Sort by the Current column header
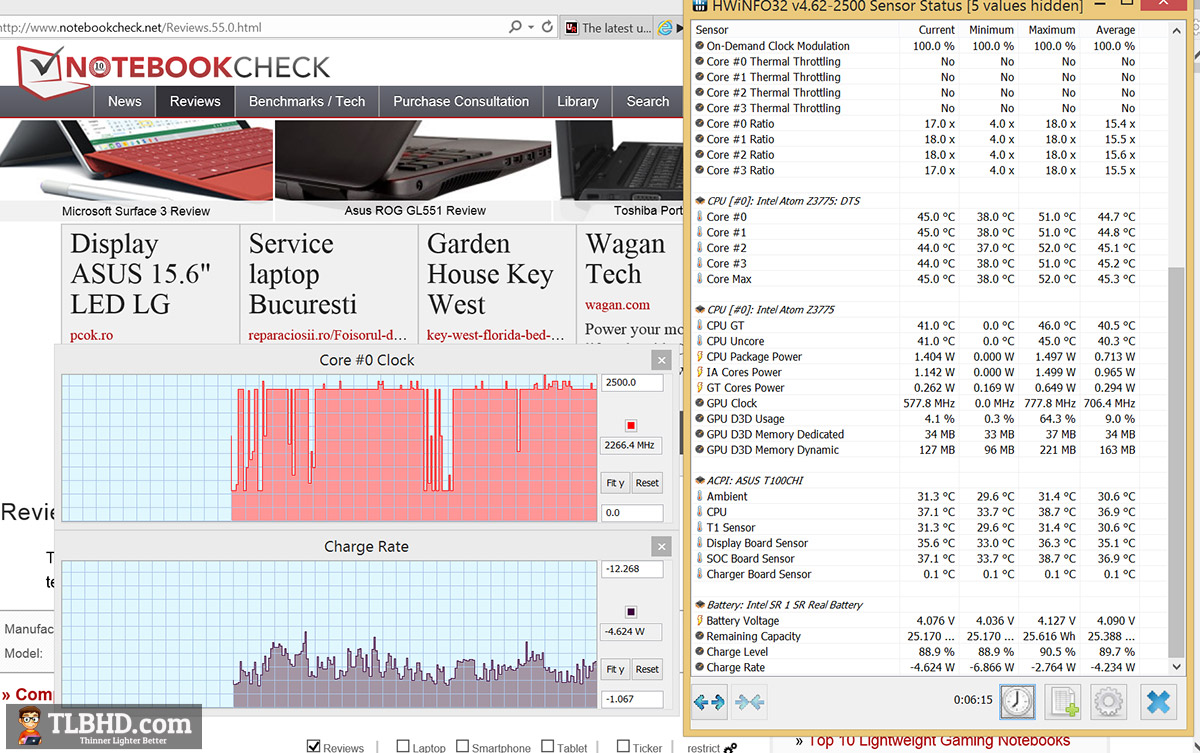Viewport: 1200px width, 753px height. tap(937, 30)
